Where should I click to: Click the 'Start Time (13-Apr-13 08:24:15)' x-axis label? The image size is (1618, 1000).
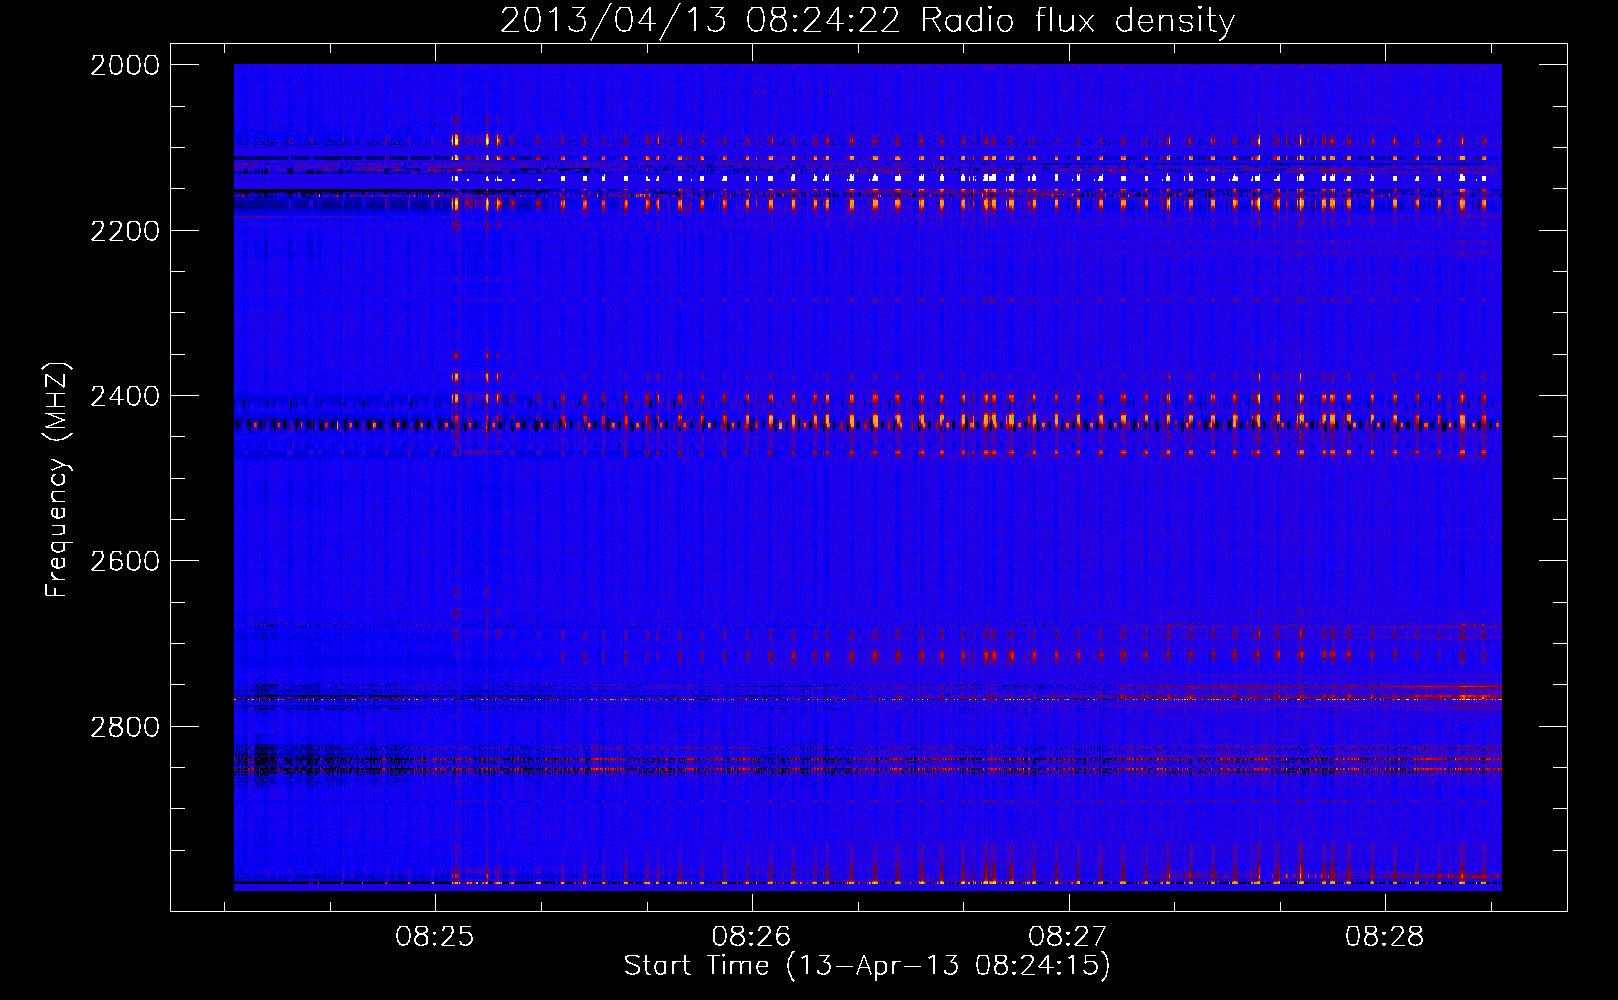867,965
